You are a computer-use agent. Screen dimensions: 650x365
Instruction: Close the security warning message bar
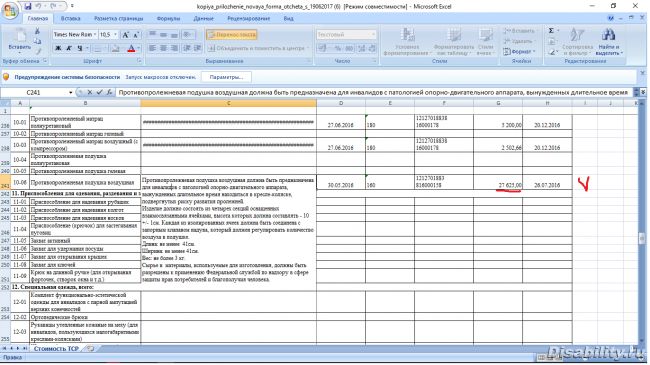click(x=643, y=73)
